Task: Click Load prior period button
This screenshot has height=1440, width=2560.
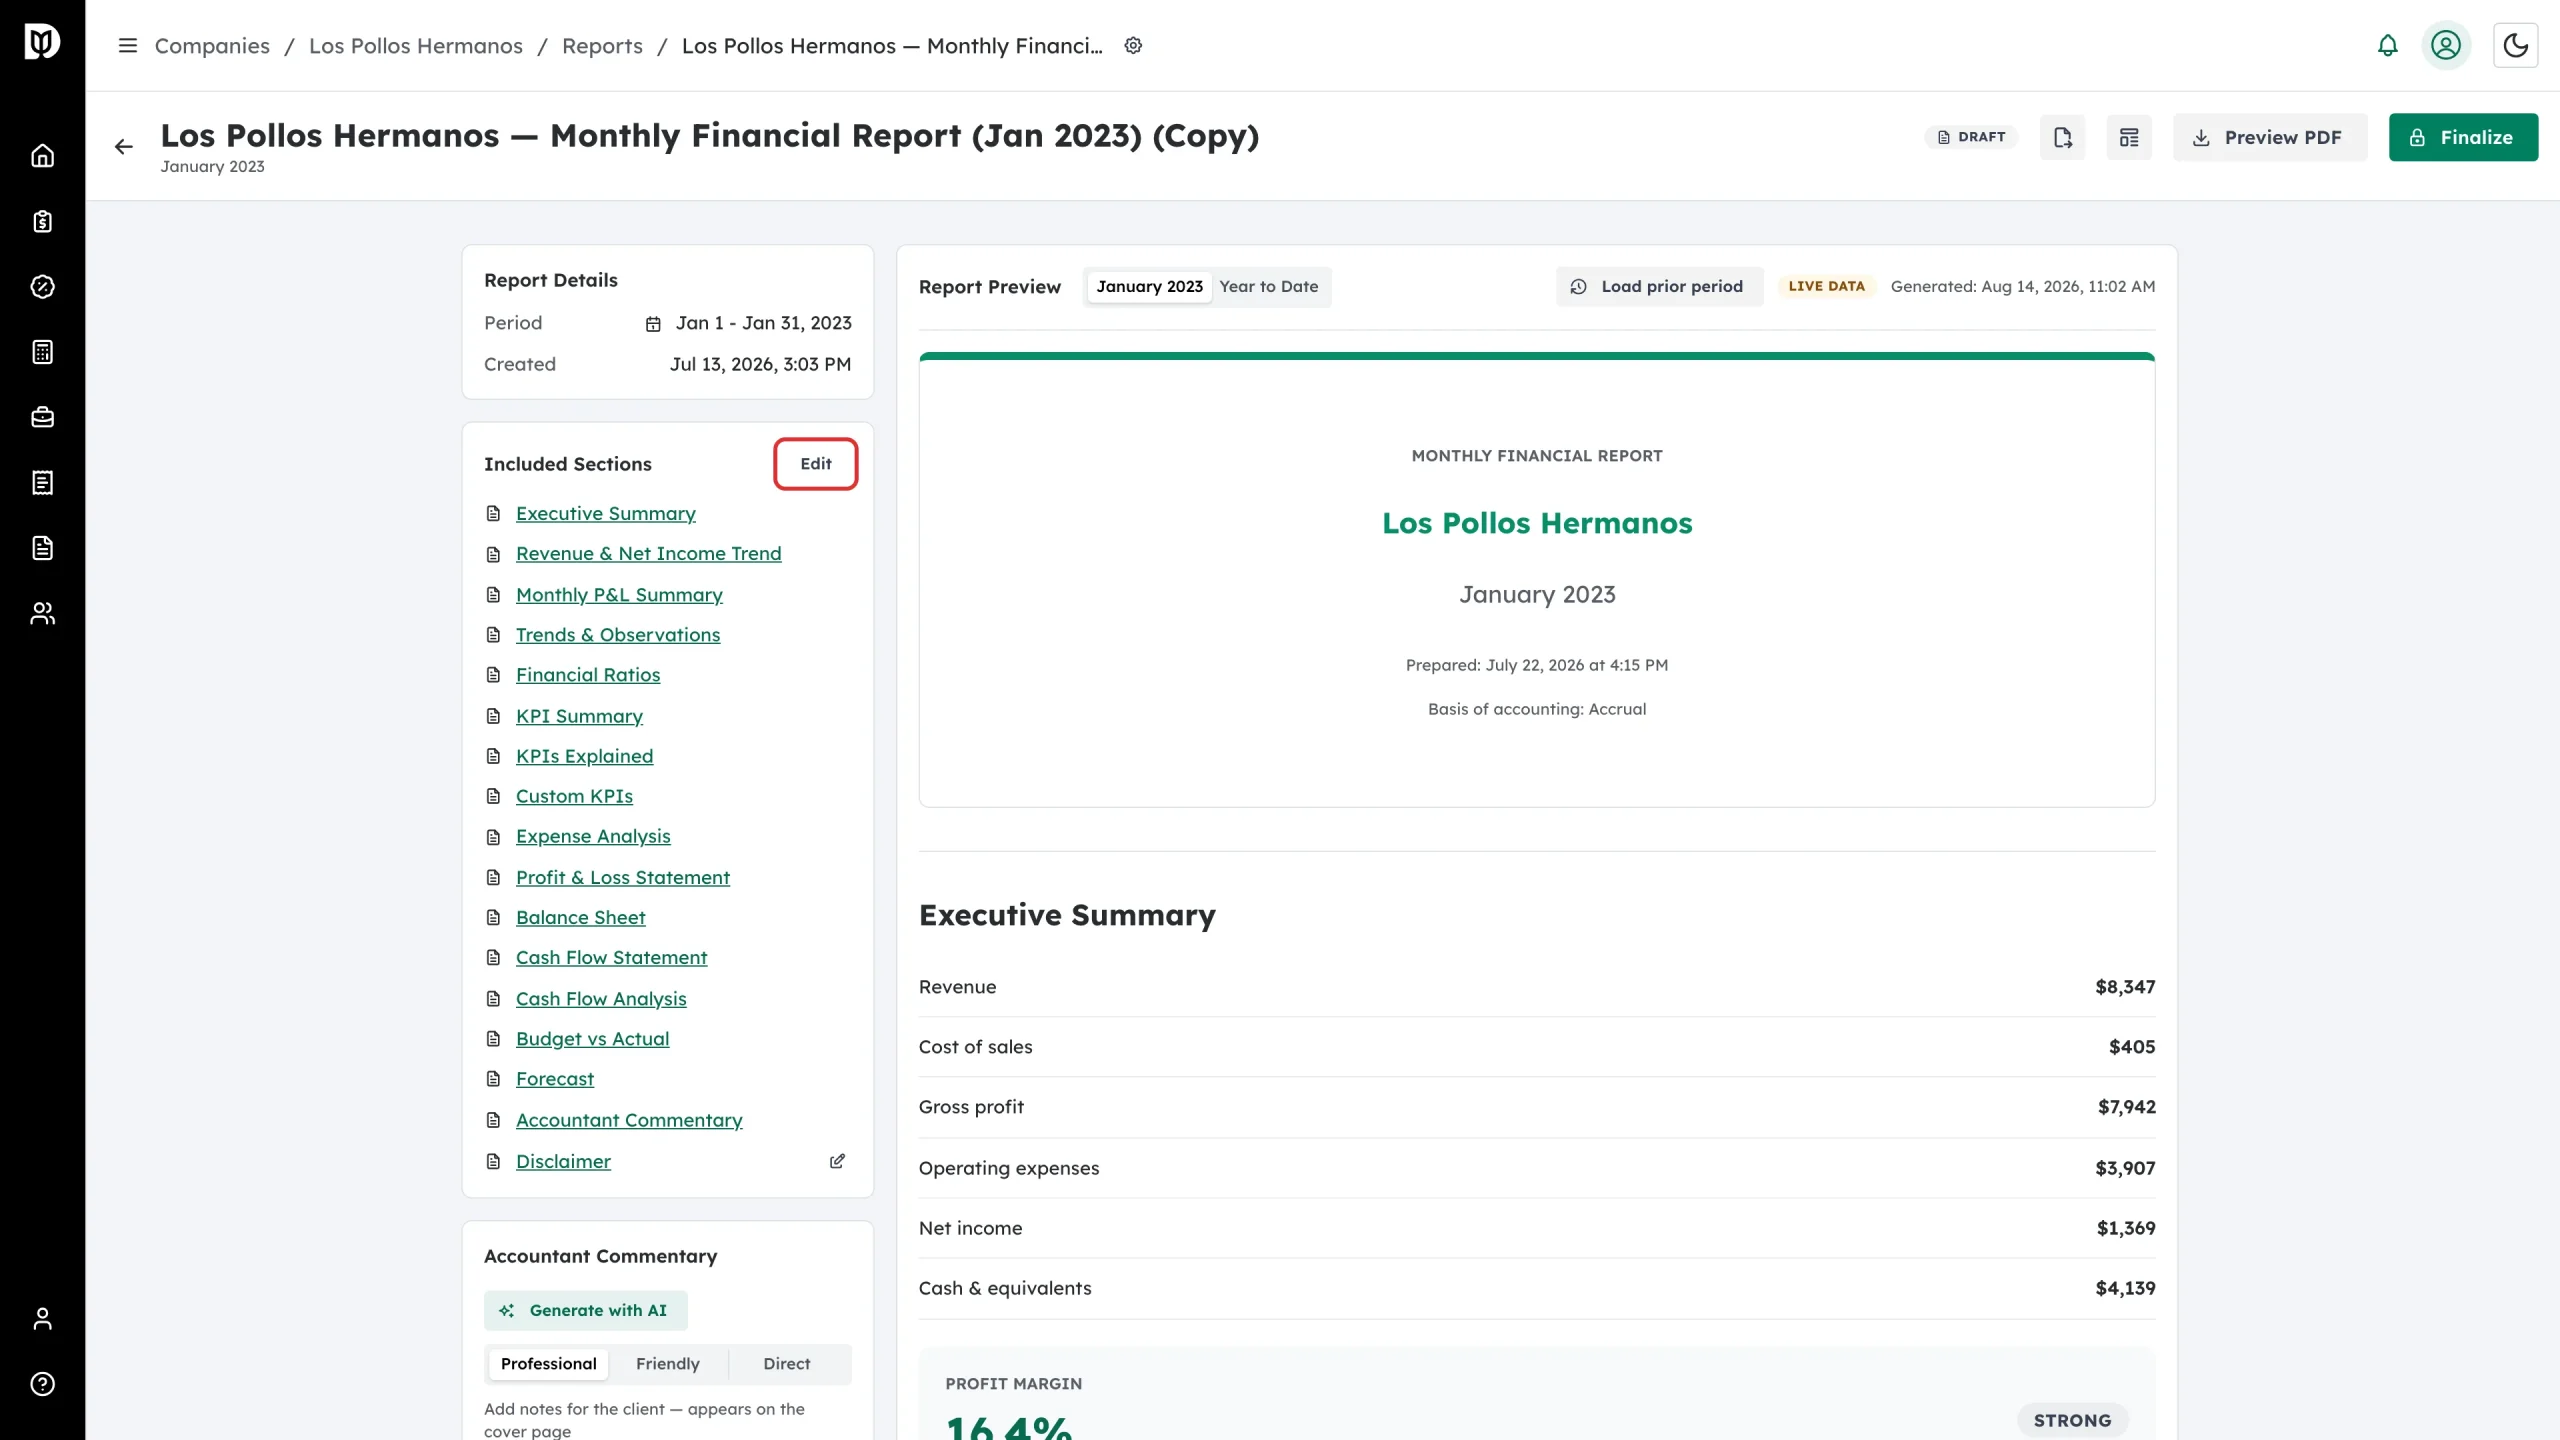Action: click(1659, 287)
